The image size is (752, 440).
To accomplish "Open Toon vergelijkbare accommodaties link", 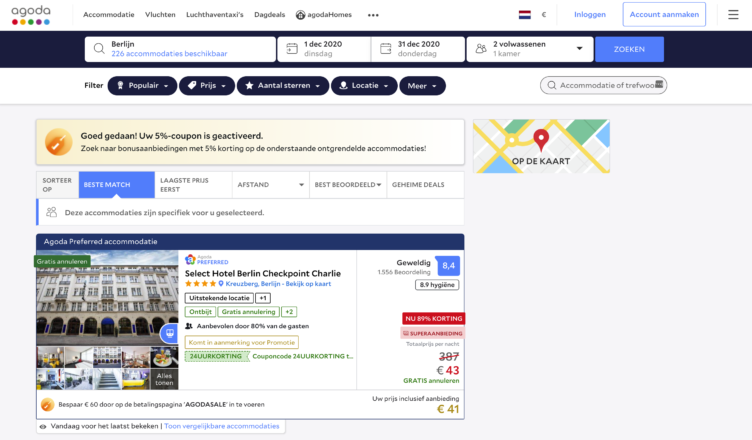I will (x=221, y=426).
